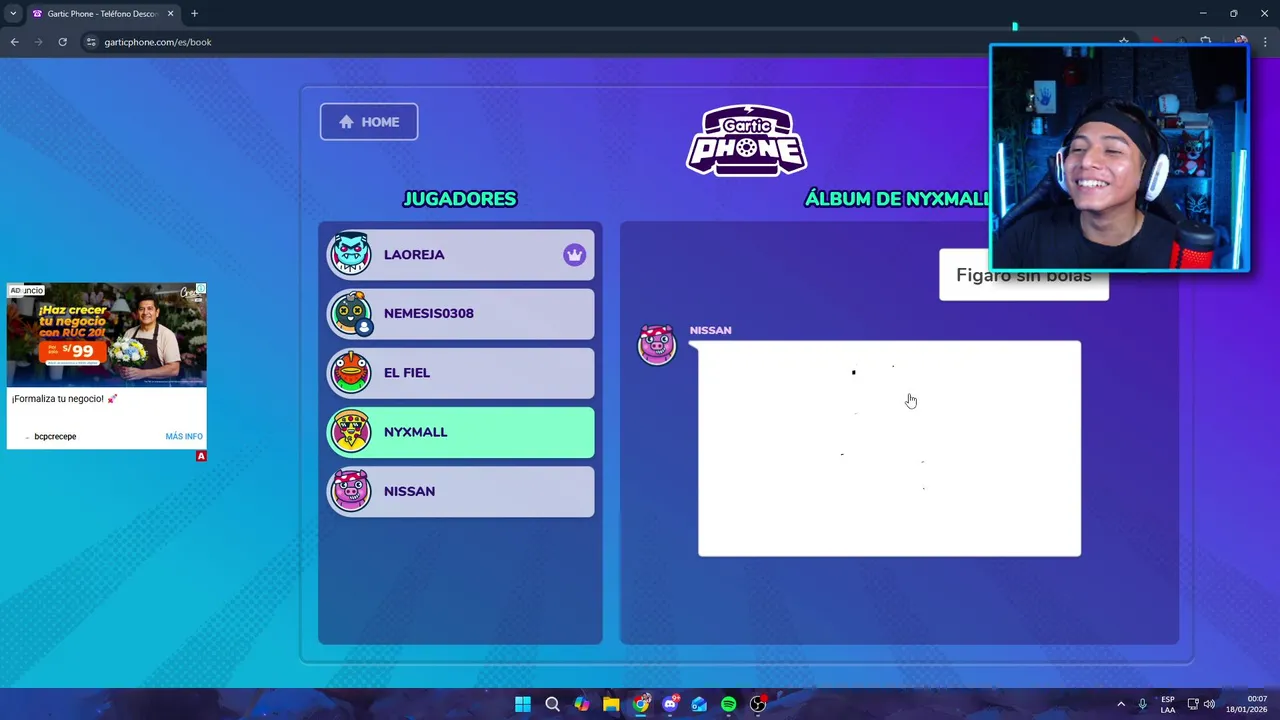Screen dimensions: 1280x720
Task: Click the address bar with garticphone.com/es/book
Action: click(x=600, y=42)
